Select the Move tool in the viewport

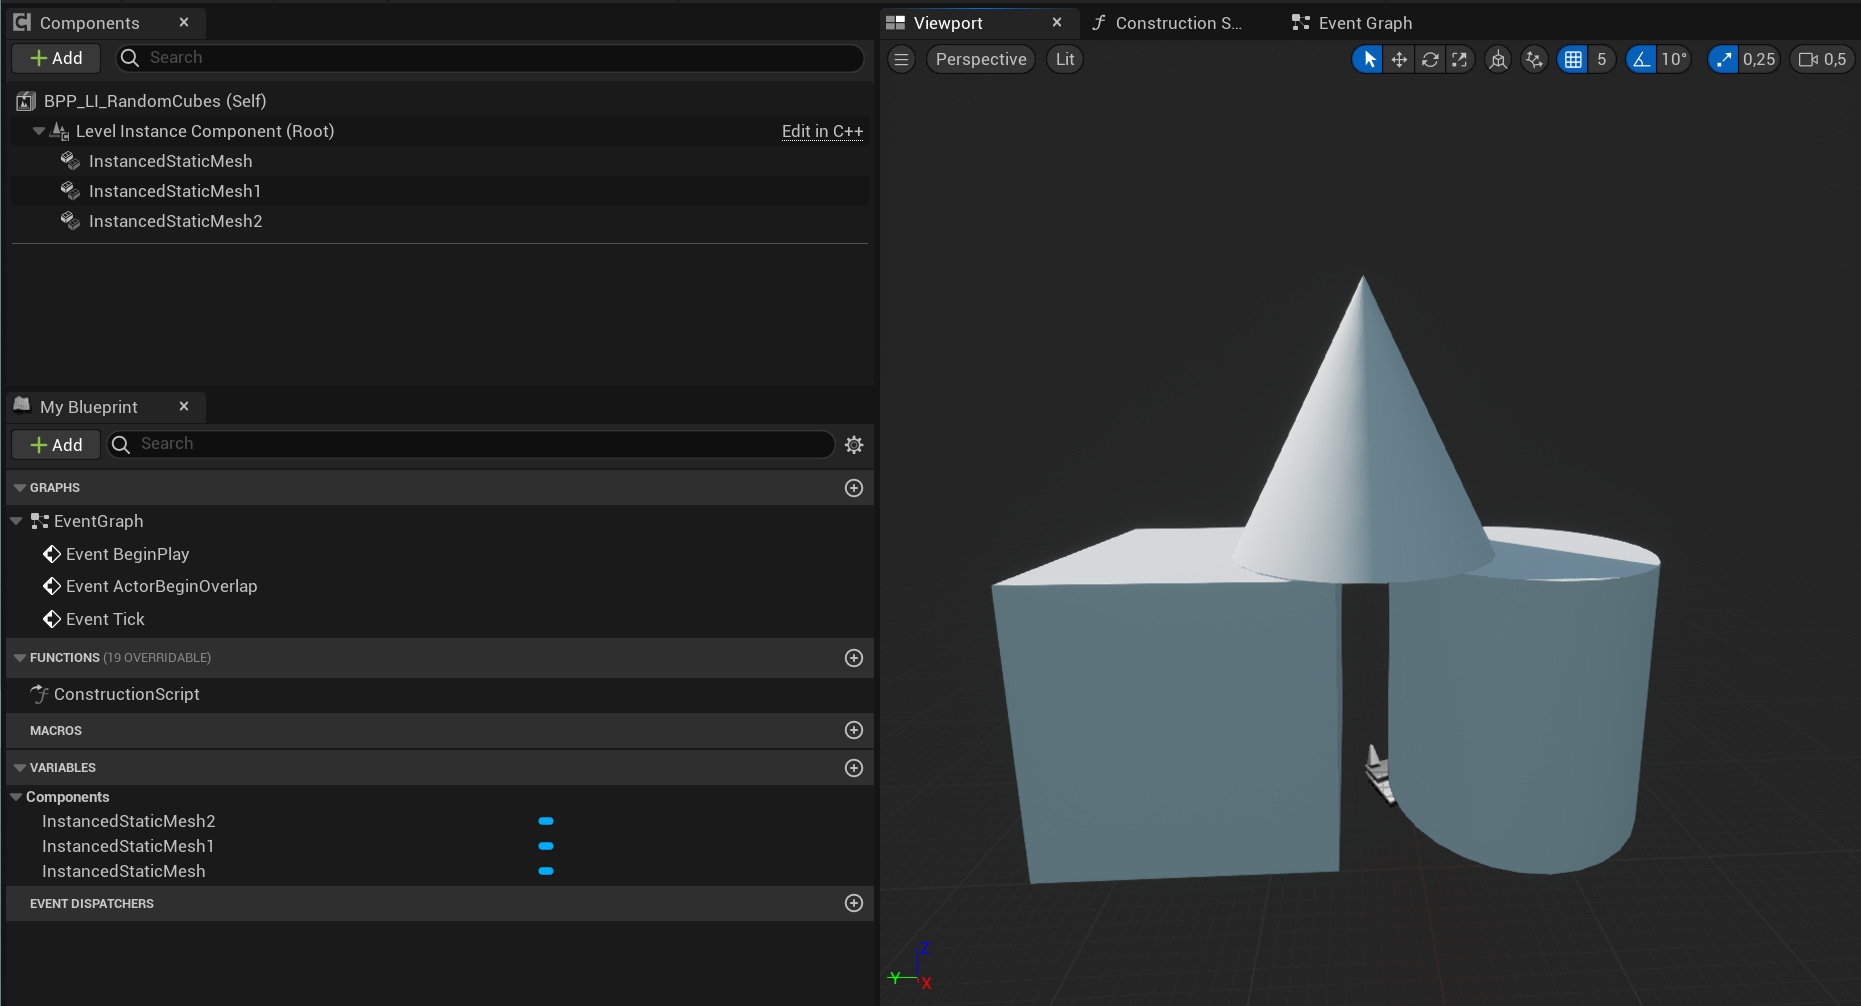coord(1399,59)
